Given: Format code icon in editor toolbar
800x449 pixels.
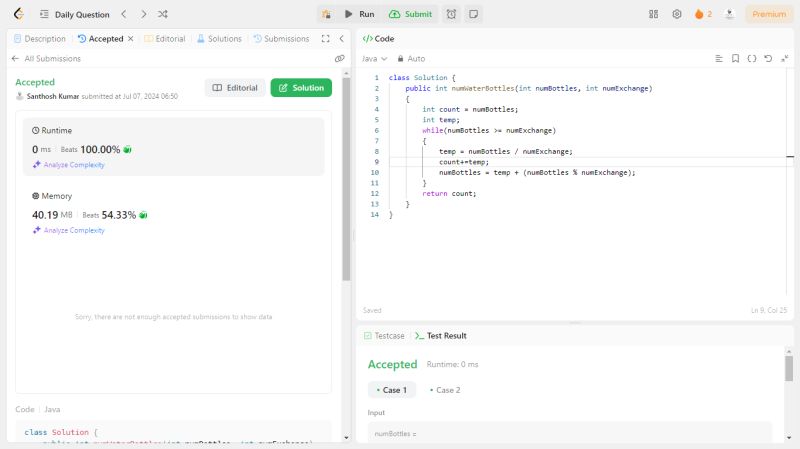Looking at the screenshot, I should 719,59.
